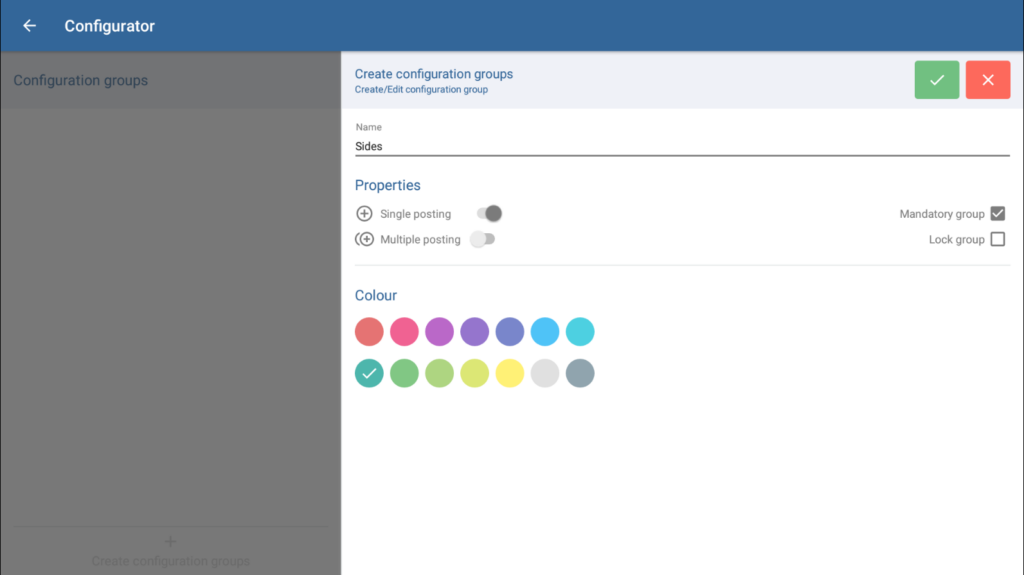Select the checked teal colour swatch
Image resolution: width=1024 pixels, height=575 pixels.
pos(369,374)
